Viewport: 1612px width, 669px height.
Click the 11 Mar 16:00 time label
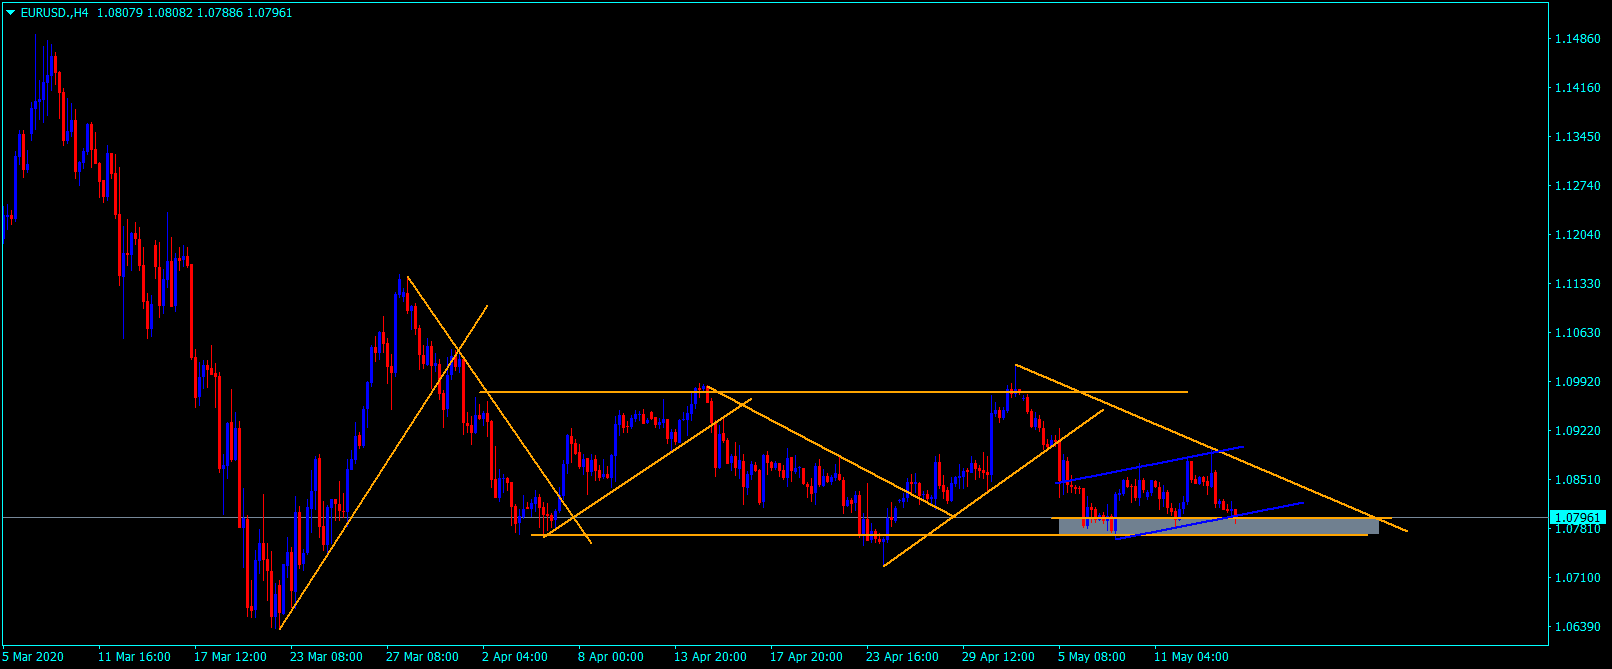134,657
